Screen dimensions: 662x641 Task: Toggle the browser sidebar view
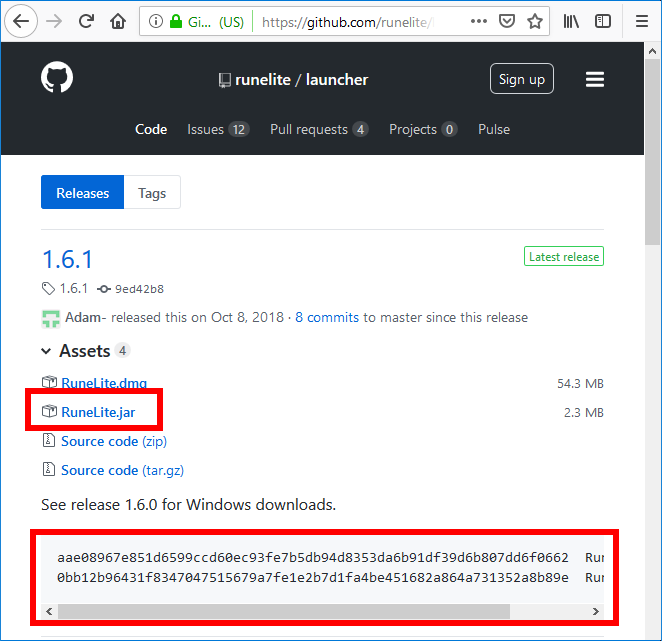602,21
